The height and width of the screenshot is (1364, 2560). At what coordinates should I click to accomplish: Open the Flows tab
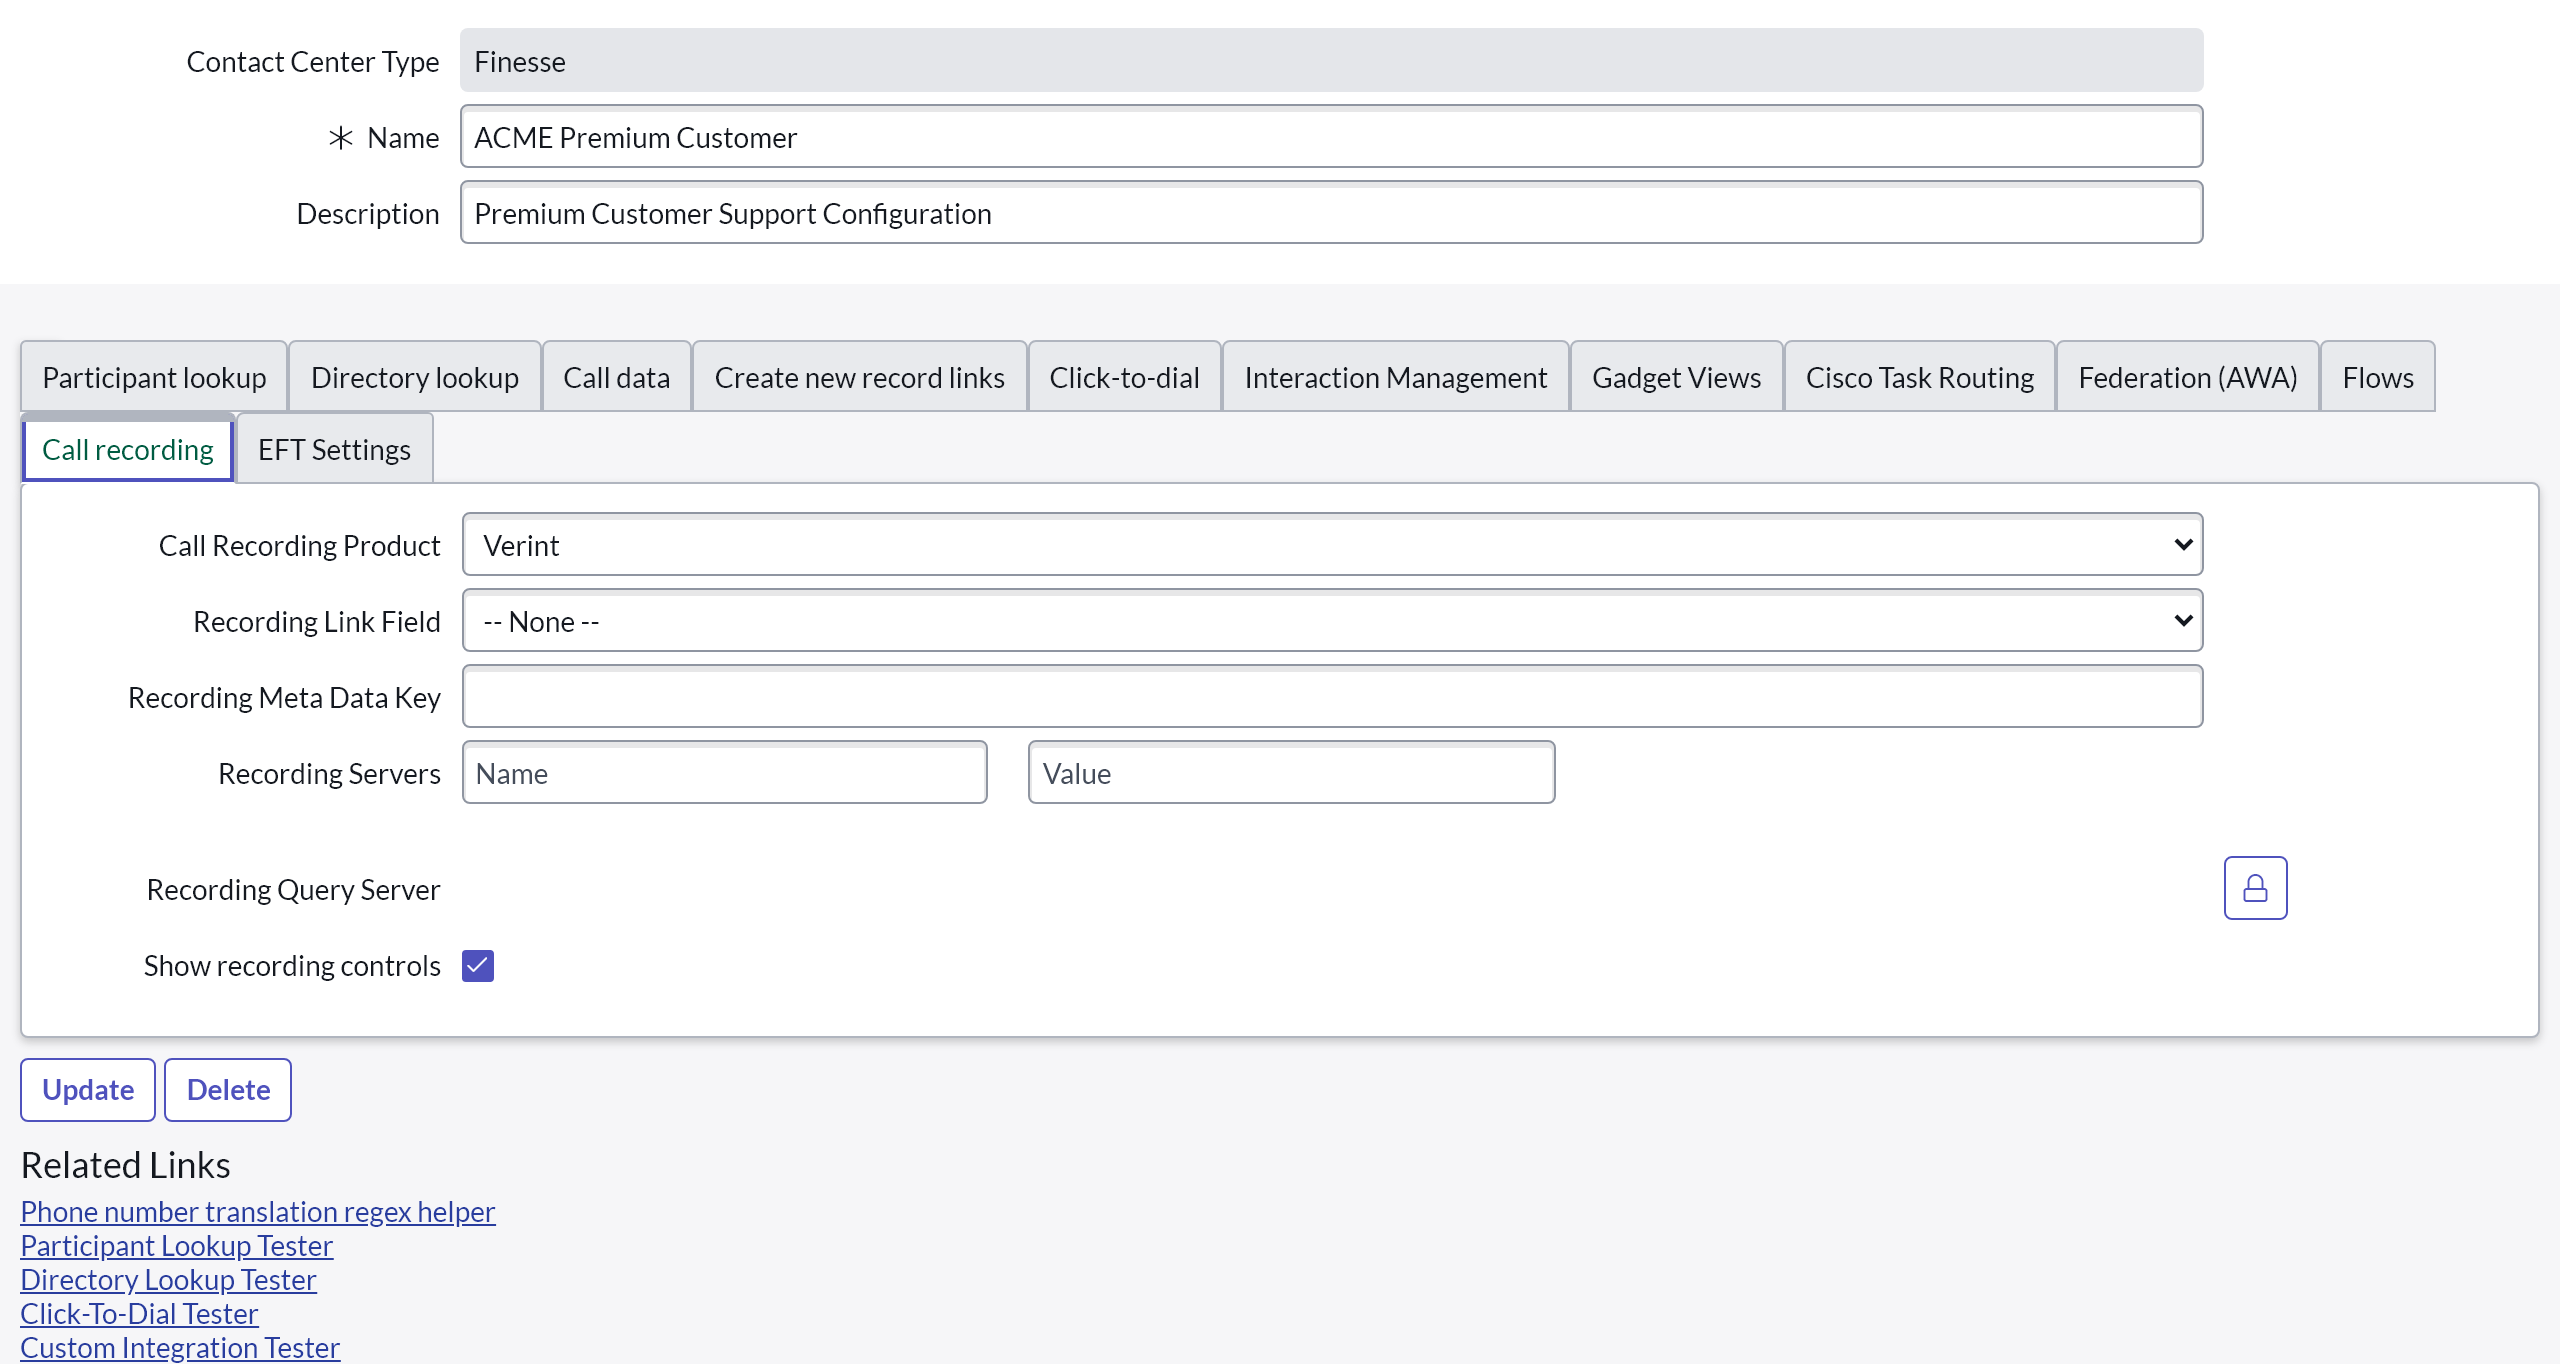[2377, 377]
